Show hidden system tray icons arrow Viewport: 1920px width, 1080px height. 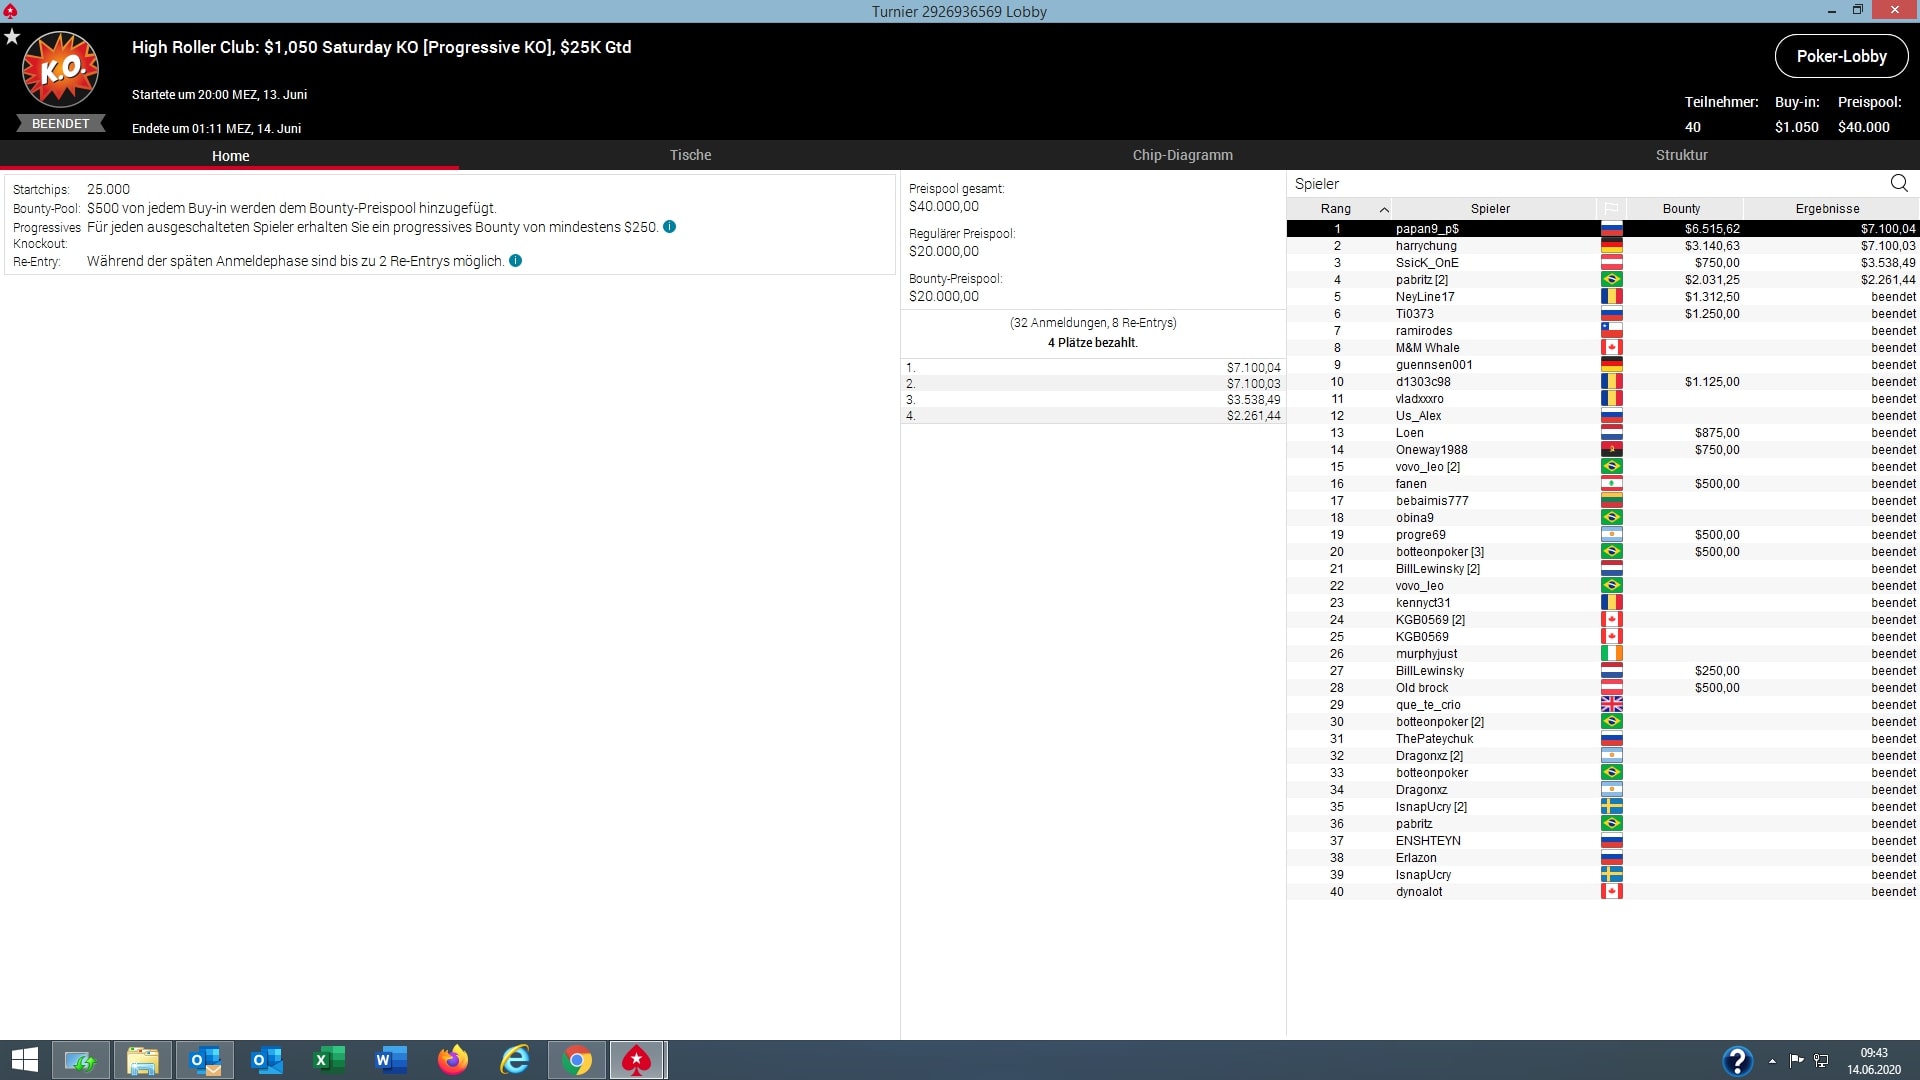click(x=1772, y=1061)
